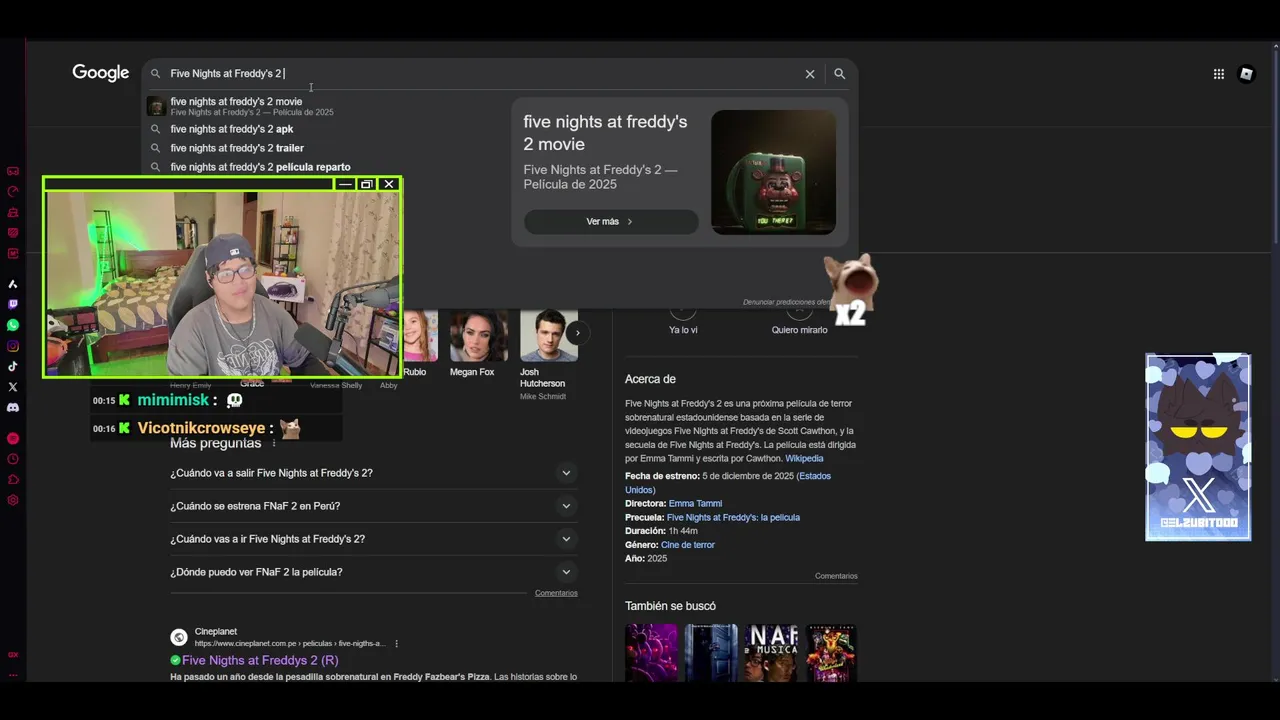
Task: Open Cineplanet result options menu (three dots)
Action: click(x=396, y=644)
